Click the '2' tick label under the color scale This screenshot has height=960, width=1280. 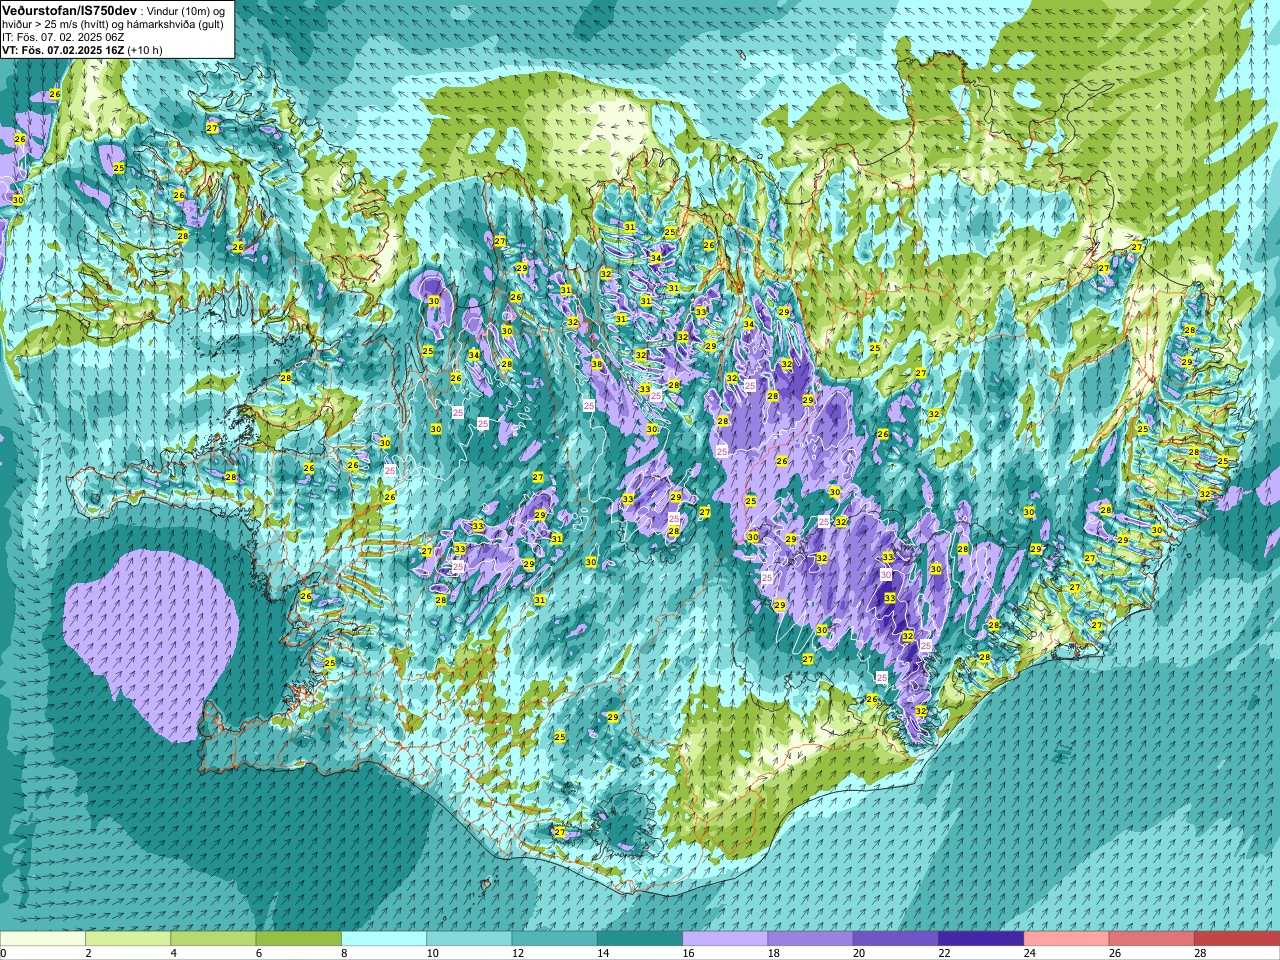point(89,953)
